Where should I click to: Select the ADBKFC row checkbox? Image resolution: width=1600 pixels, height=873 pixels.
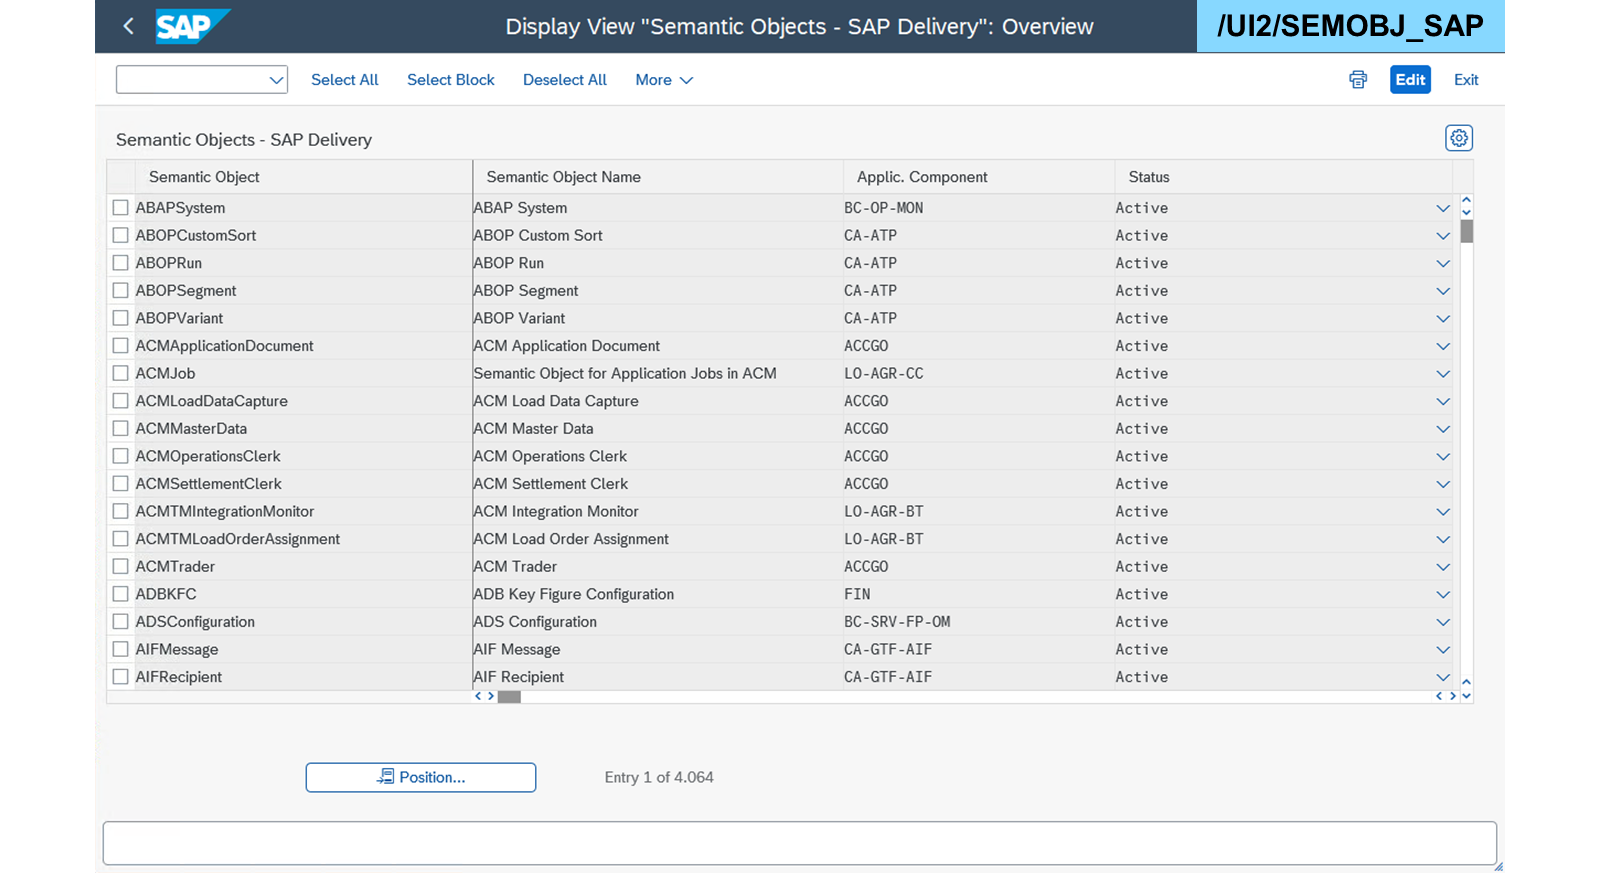121,594
